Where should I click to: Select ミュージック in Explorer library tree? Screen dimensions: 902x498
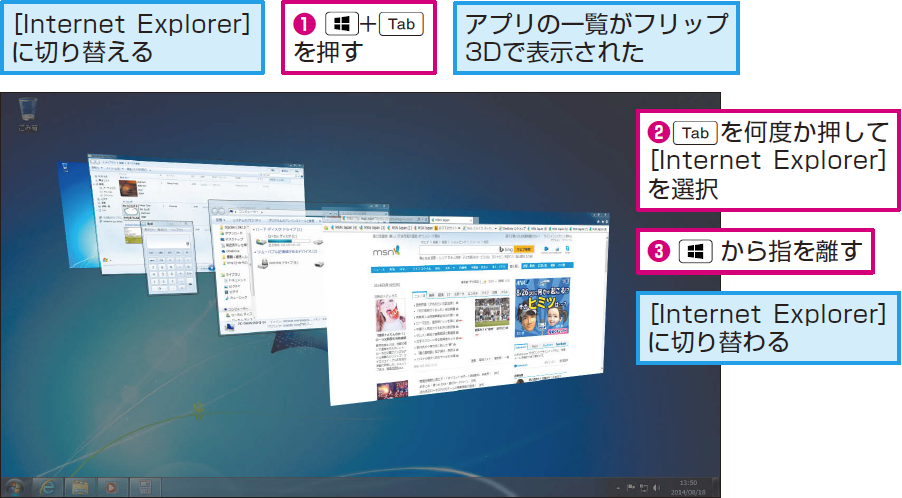[x=237, y=297]
